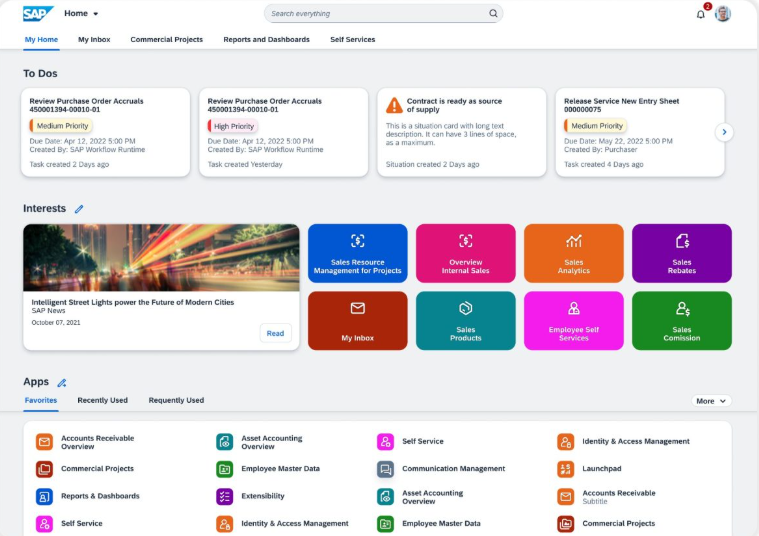Edit Interests with the pencil icon
The height and width of the screenshot is (536, 759).
point(79,209)
